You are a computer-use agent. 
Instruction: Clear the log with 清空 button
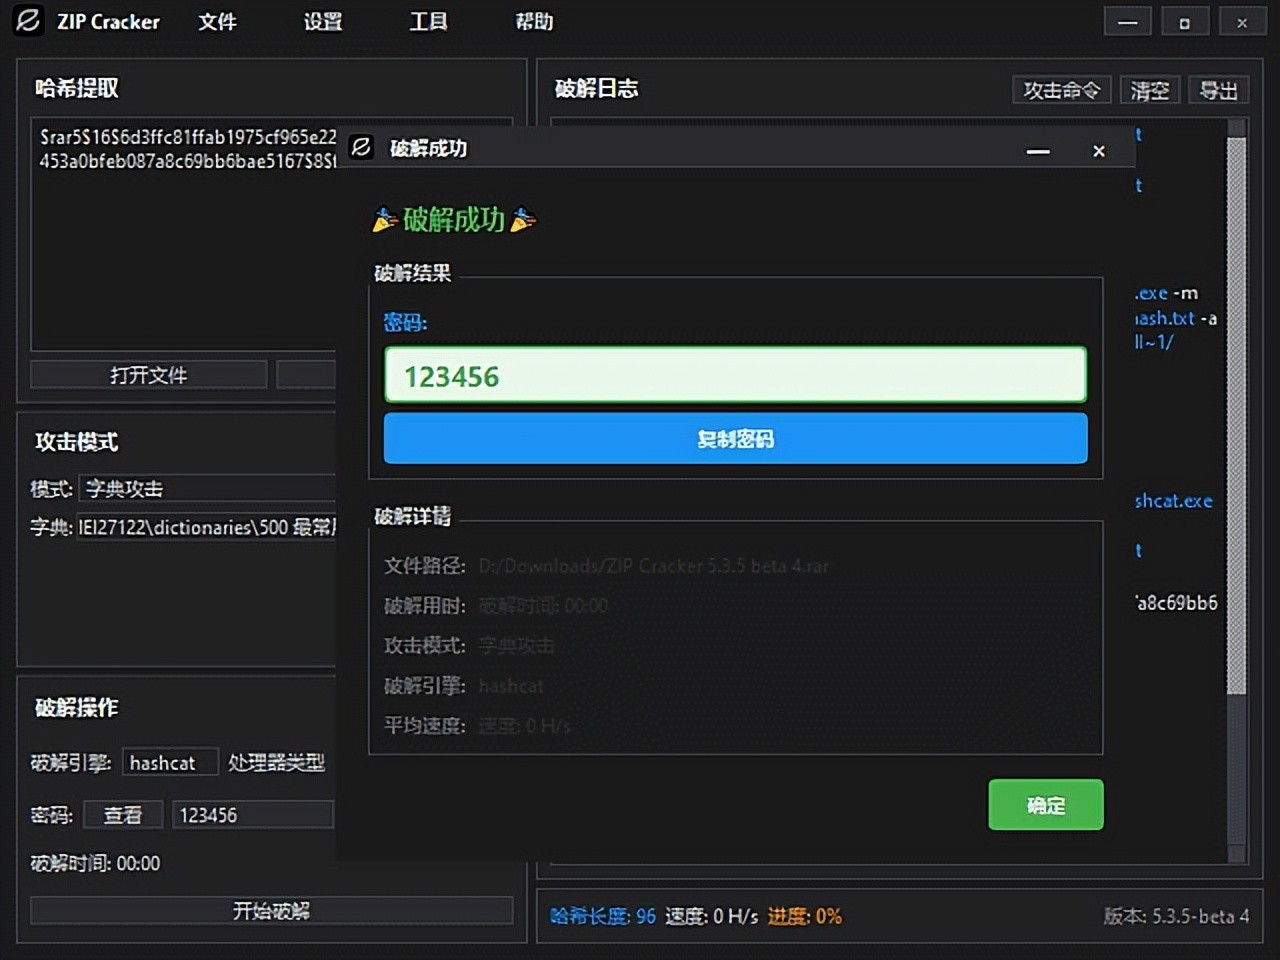[1149, 90]
